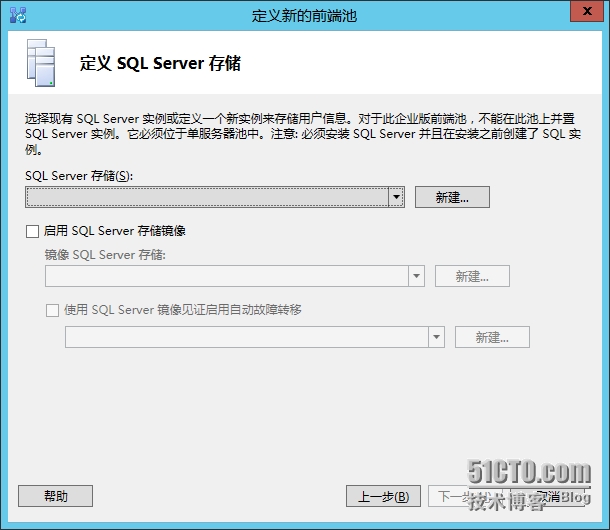The width and height of the screenshot is (610, 530).
Task: Click the SQL Server storage servers icon
Action: point(41,63)
